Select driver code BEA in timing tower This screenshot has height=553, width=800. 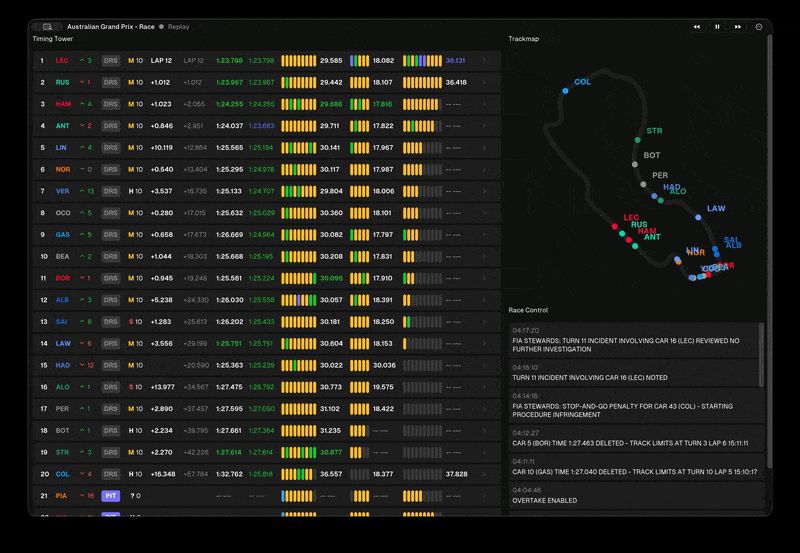pyautogui.click(x=62, y=257)
